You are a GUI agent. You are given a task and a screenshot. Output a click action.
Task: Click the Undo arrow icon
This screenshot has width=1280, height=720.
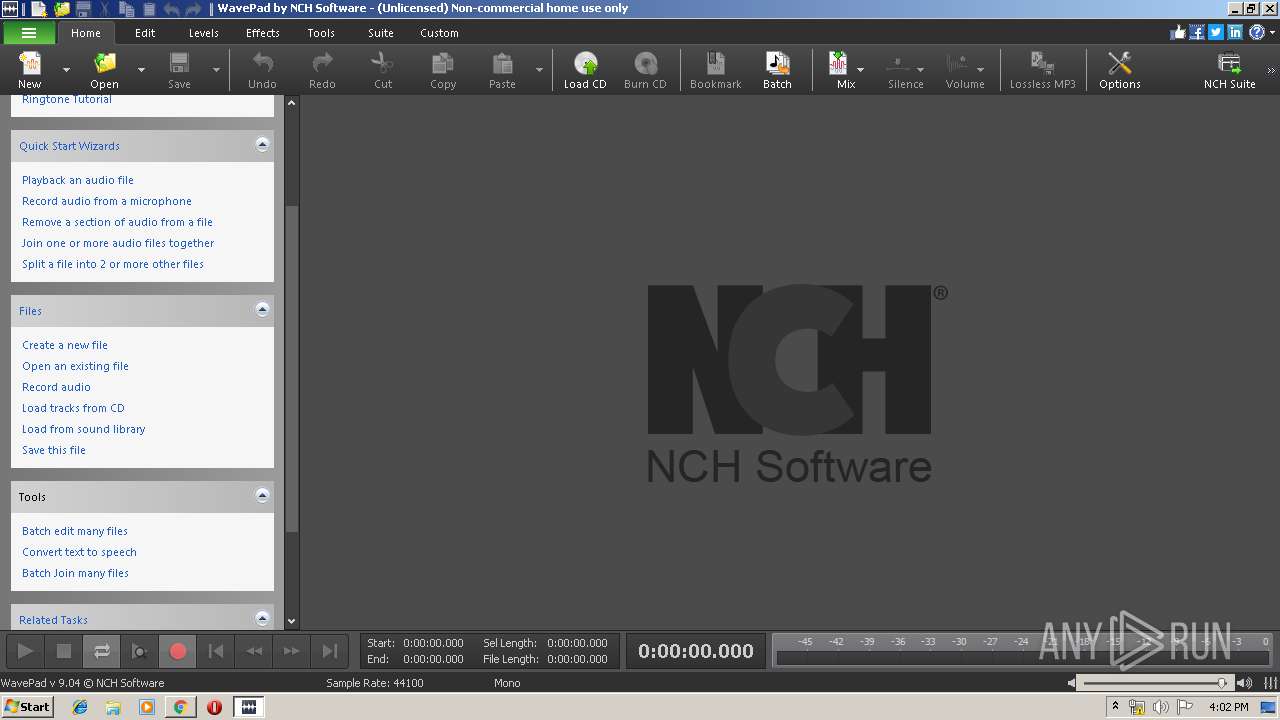pyautogui.click(x=262, y=64)
